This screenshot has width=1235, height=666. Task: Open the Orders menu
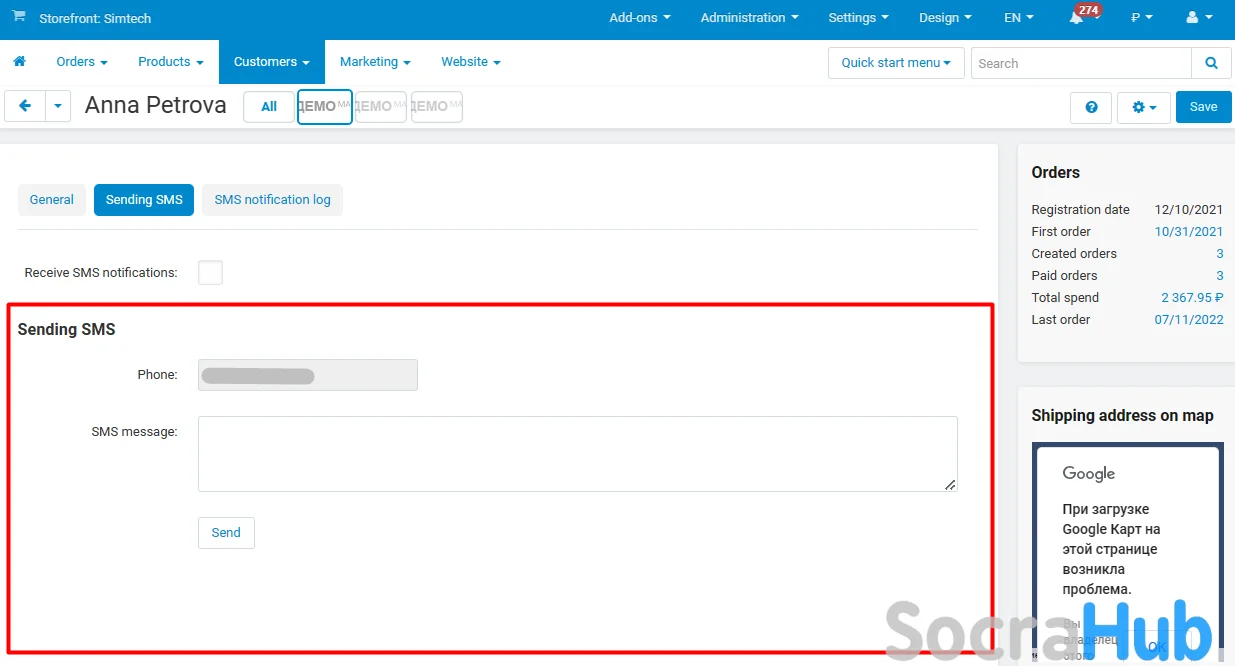[x=82, y=62]
